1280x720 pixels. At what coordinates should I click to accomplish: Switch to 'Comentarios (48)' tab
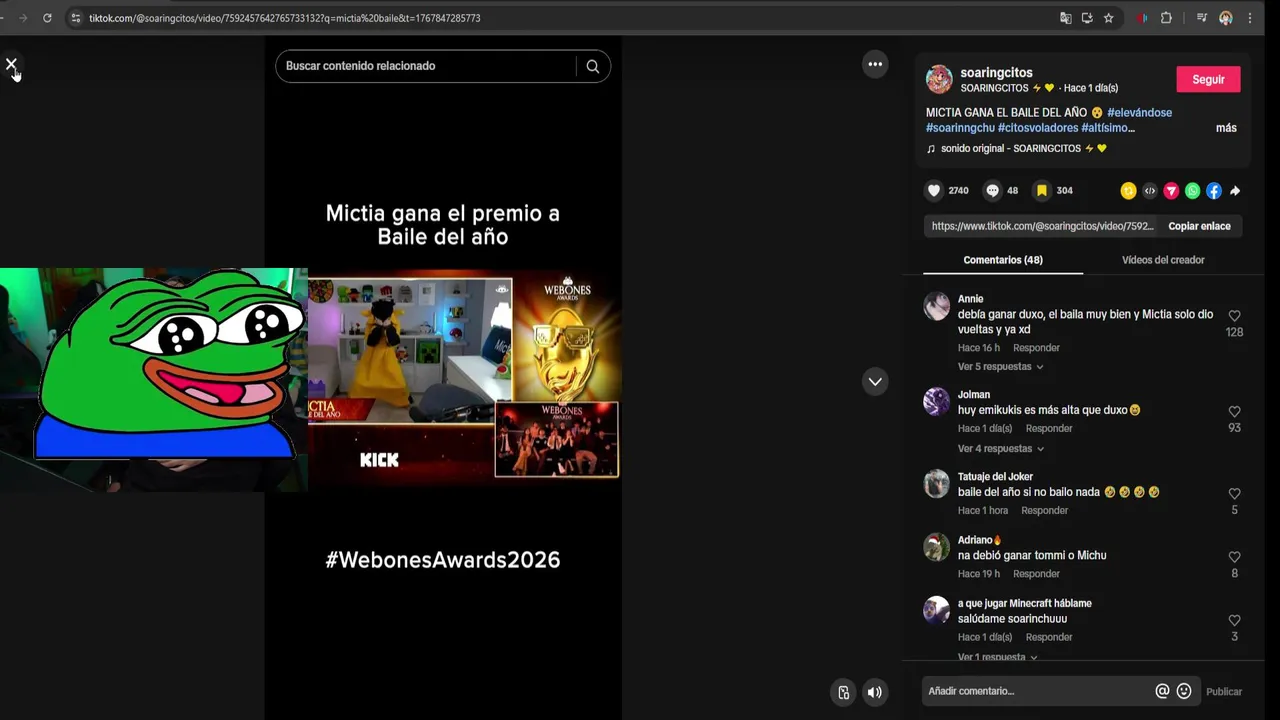(x=1003, y=260)
